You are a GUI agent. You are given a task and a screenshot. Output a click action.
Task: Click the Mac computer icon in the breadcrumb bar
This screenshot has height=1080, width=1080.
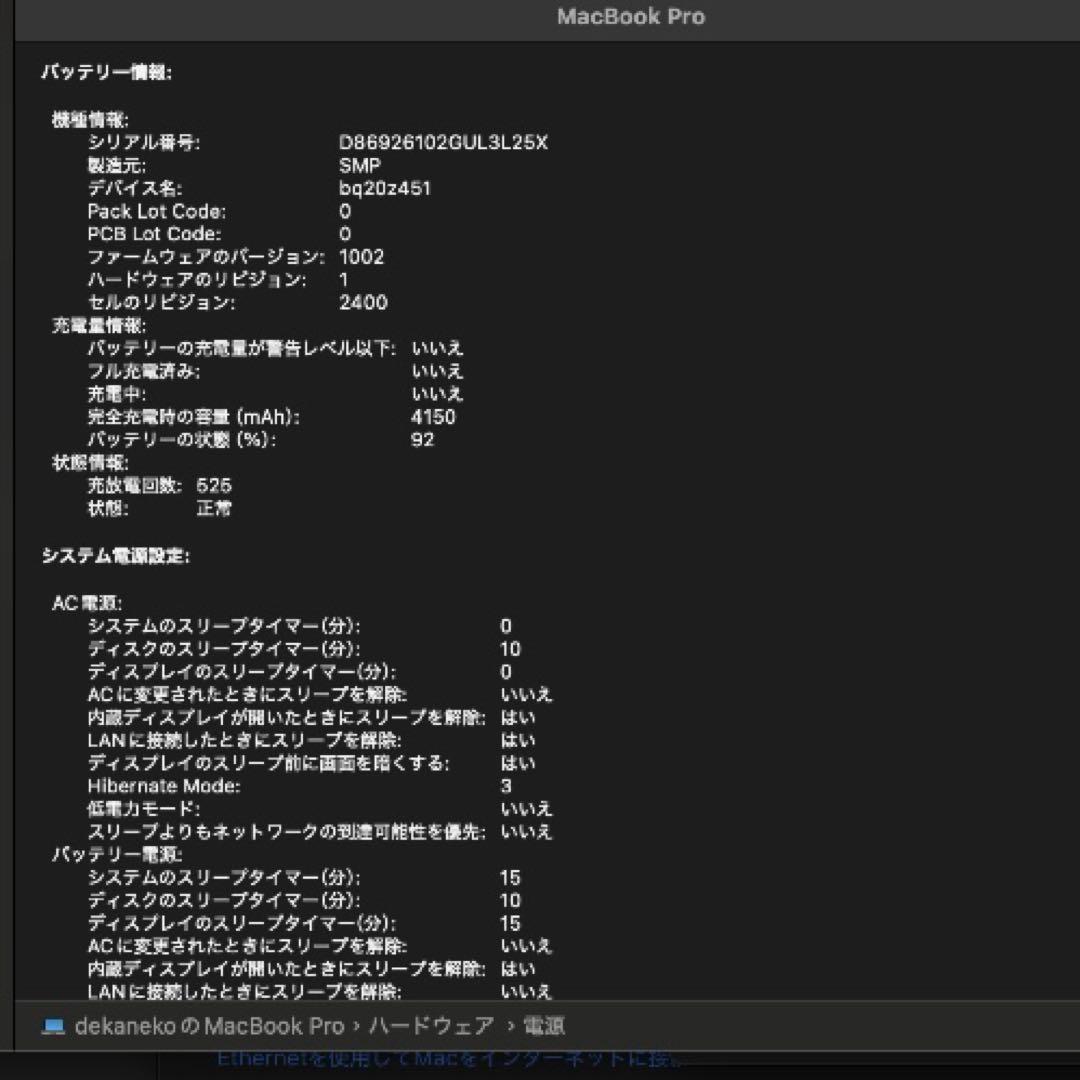point(52,1025)
